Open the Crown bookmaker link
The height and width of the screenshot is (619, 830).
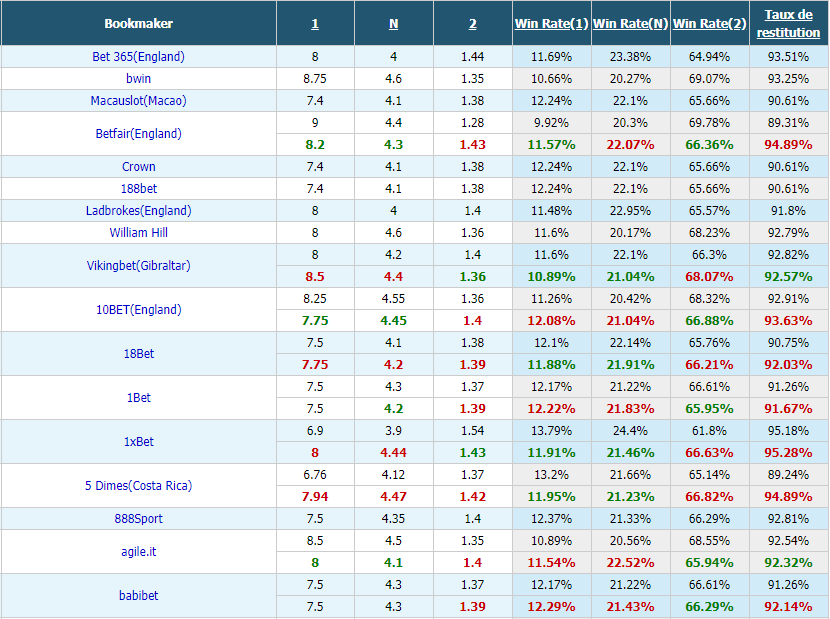(139, 167)
